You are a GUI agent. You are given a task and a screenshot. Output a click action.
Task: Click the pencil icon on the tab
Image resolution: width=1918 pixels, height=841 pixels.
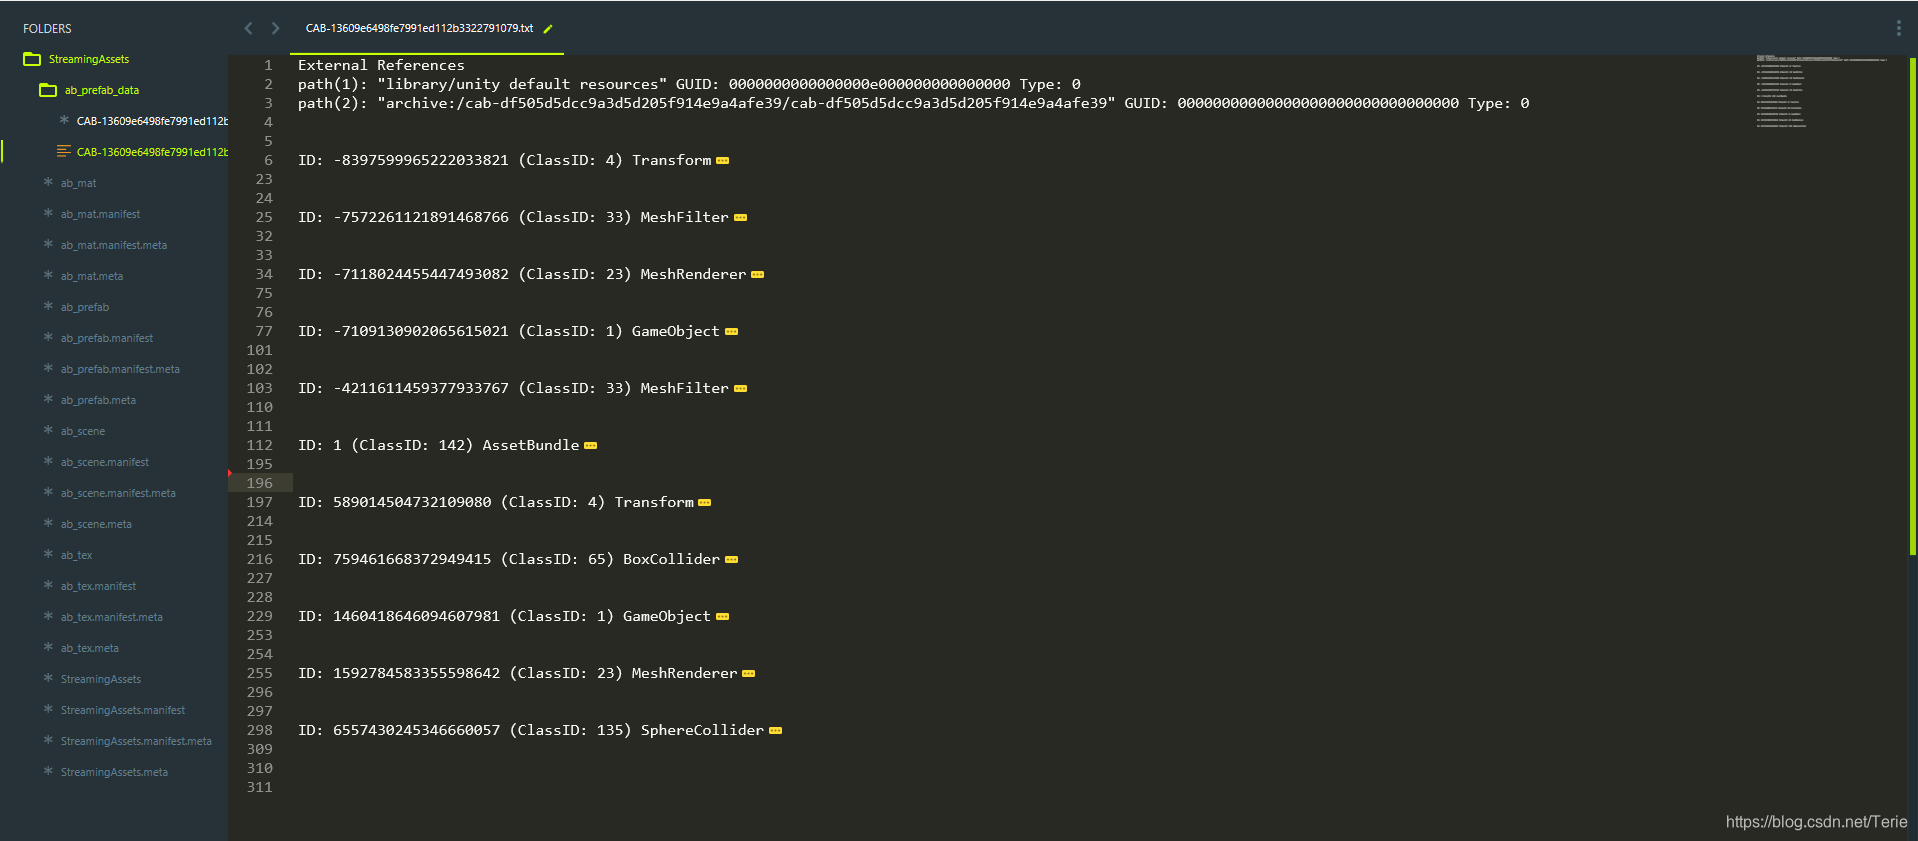(548, 29)
